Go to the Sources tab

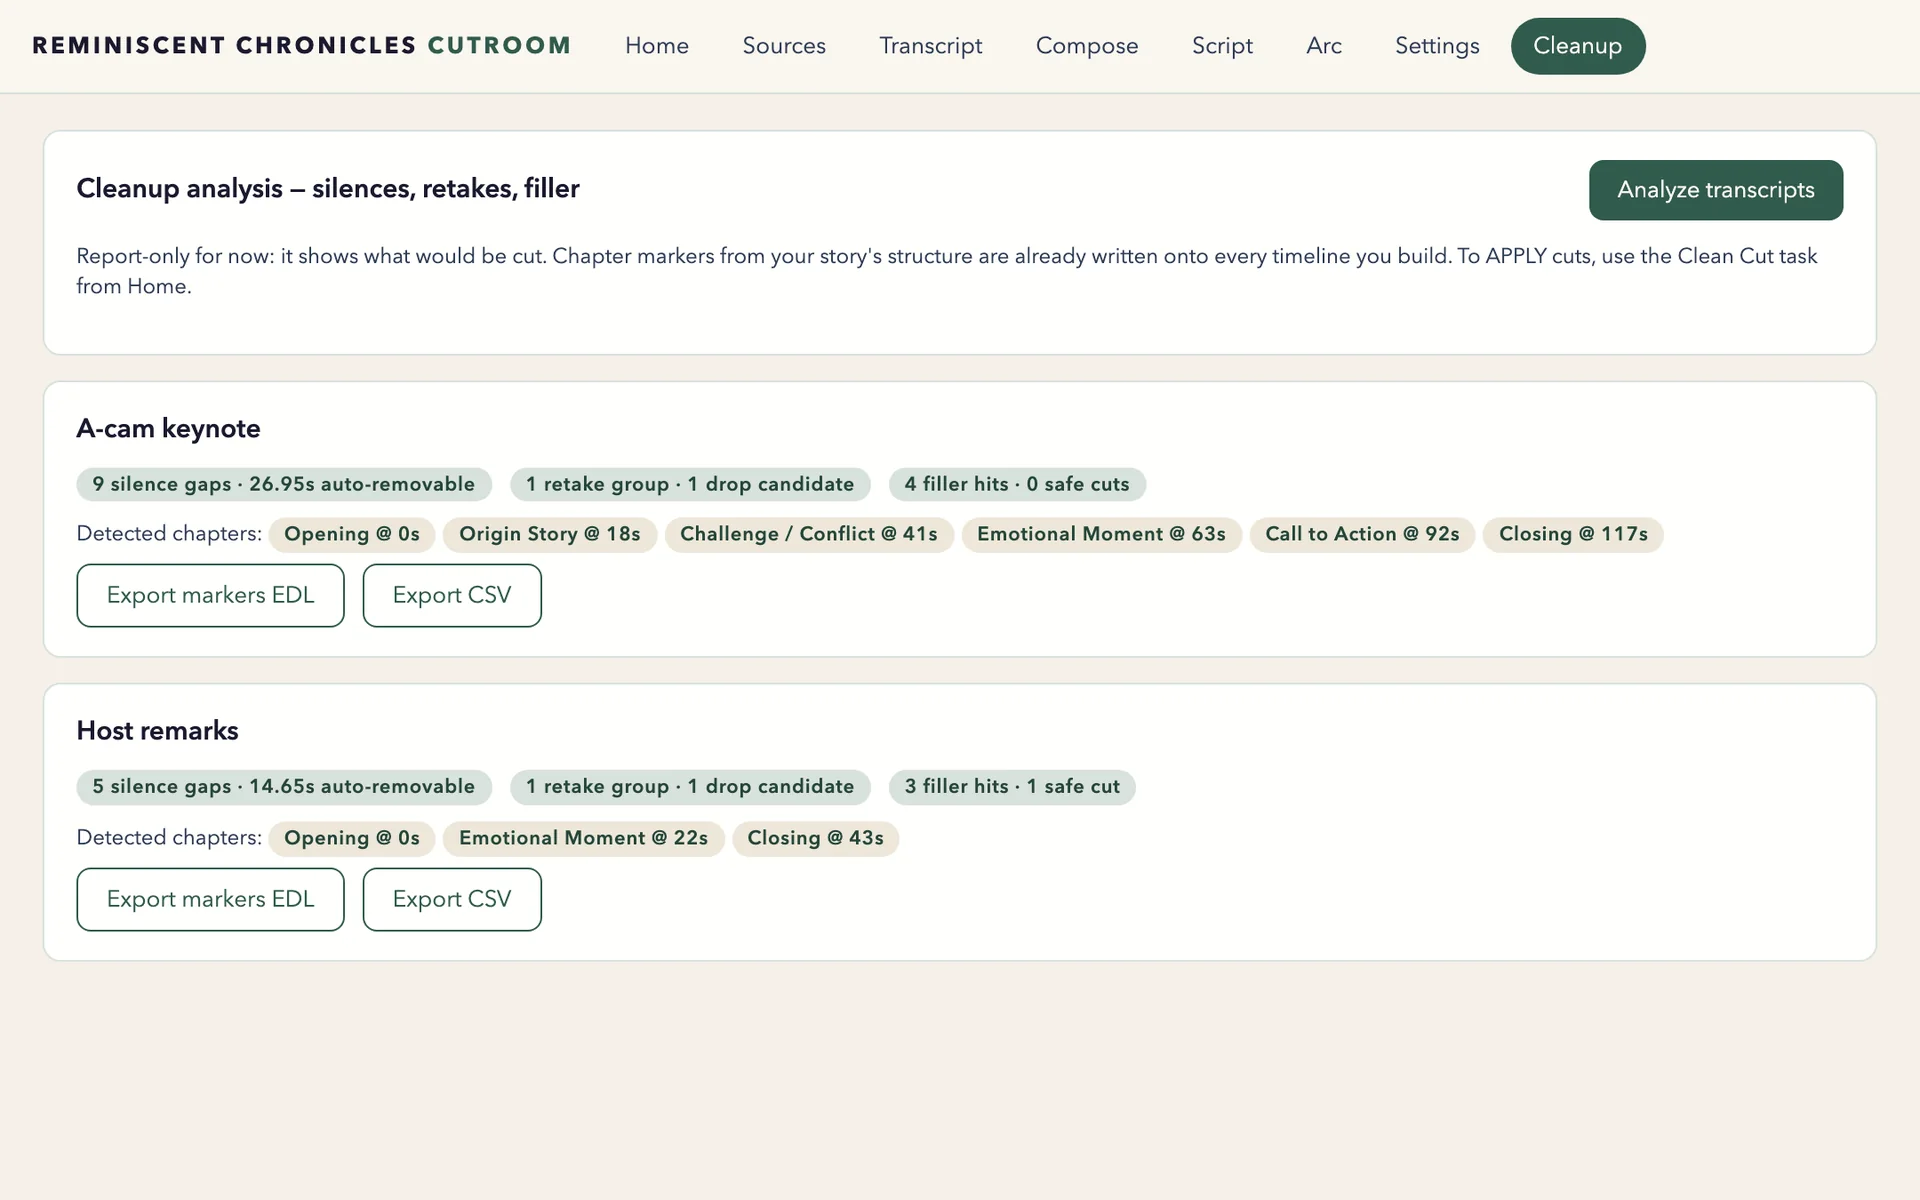tap(784, 46)
